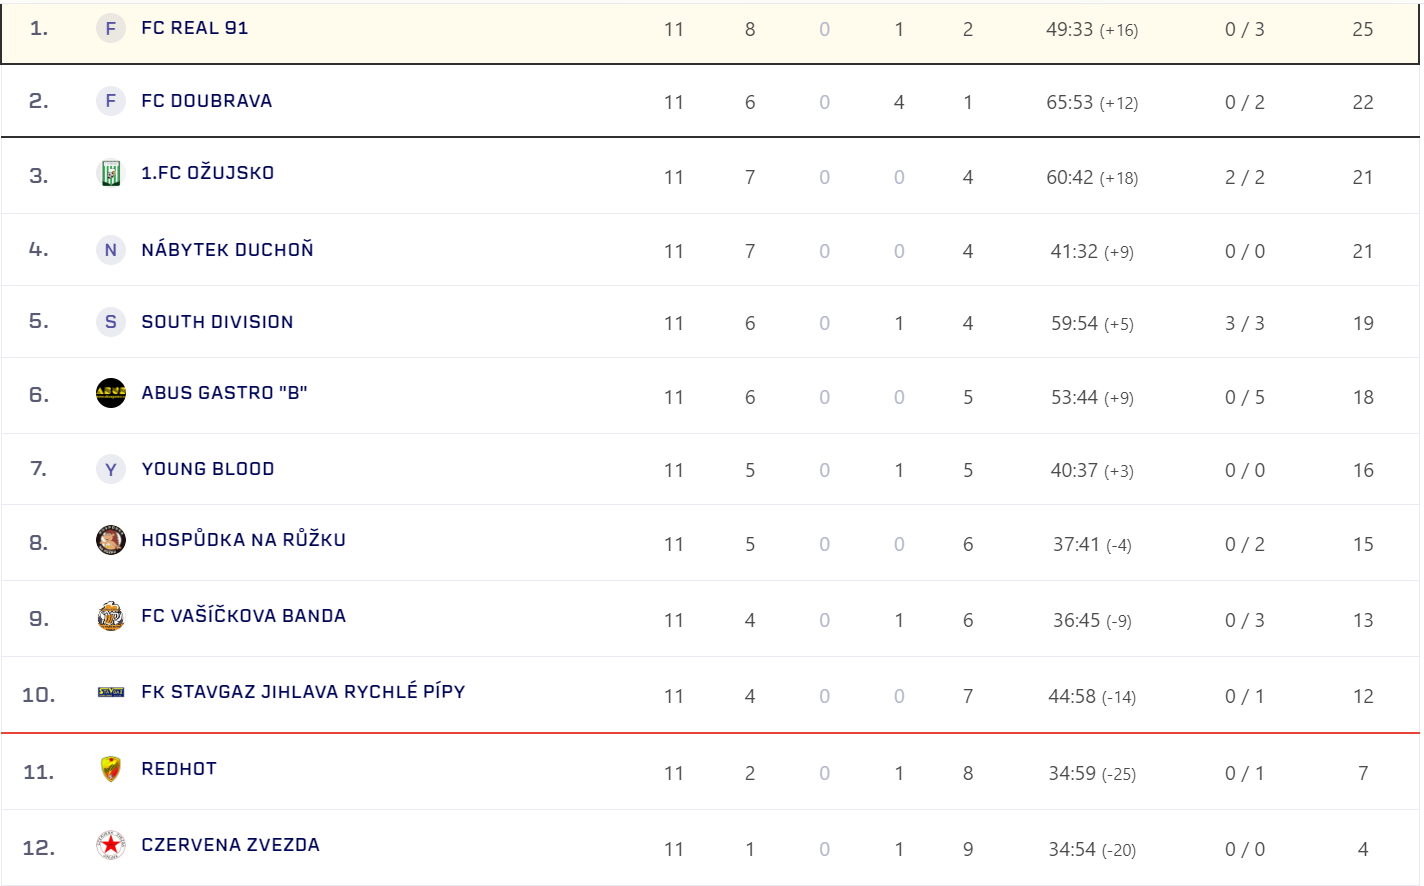Viewport: 1424px width, 886px height.
Task: Click the FK Stavgaz Jihlava logo
Action: click(x=110, y=692)
